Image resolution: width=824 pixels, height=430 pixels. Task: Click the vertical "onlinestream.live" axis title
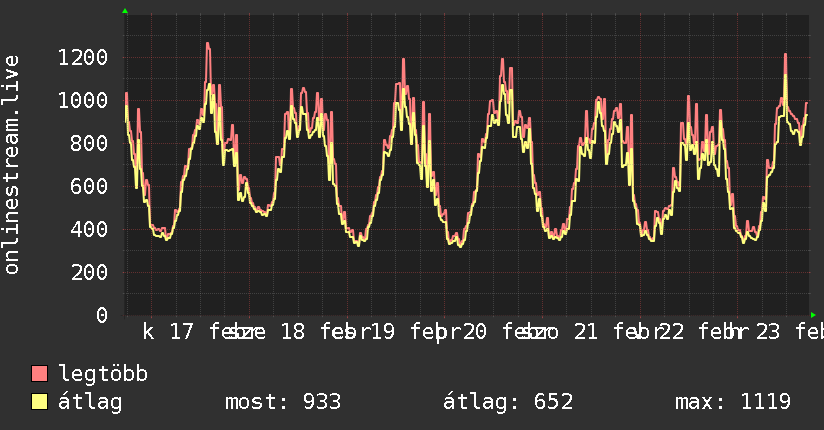[x=12, y=165]
